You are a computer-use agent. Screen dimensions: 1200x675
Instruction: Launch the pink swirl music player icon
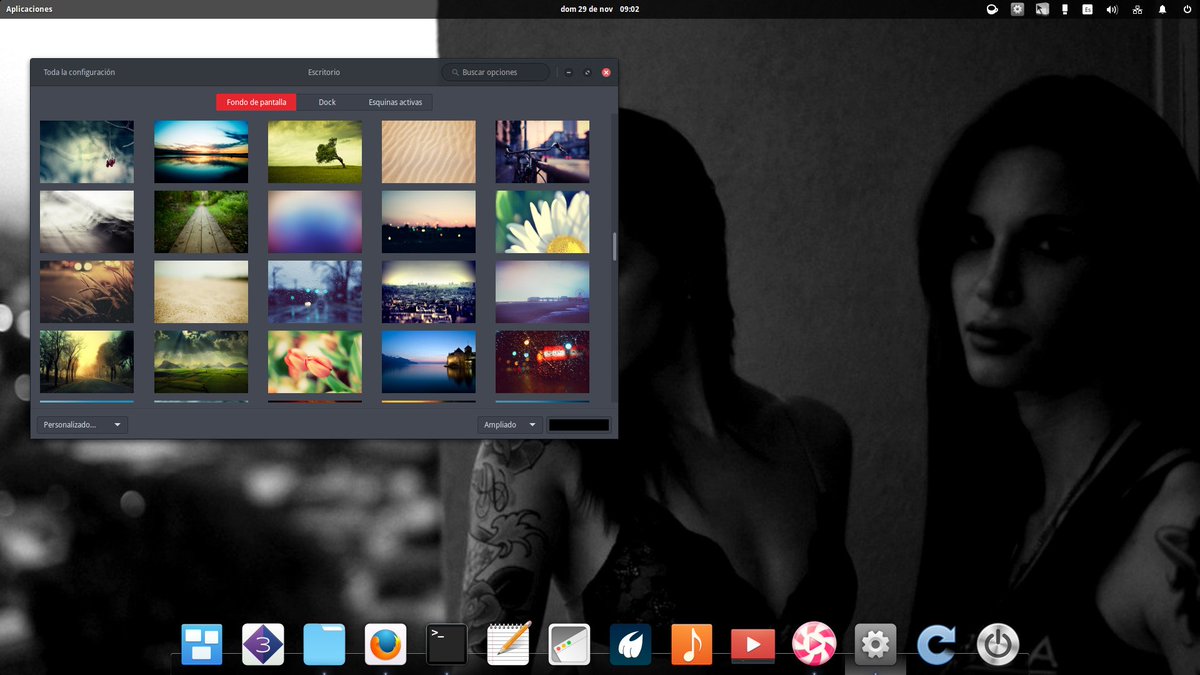(814, 644)
